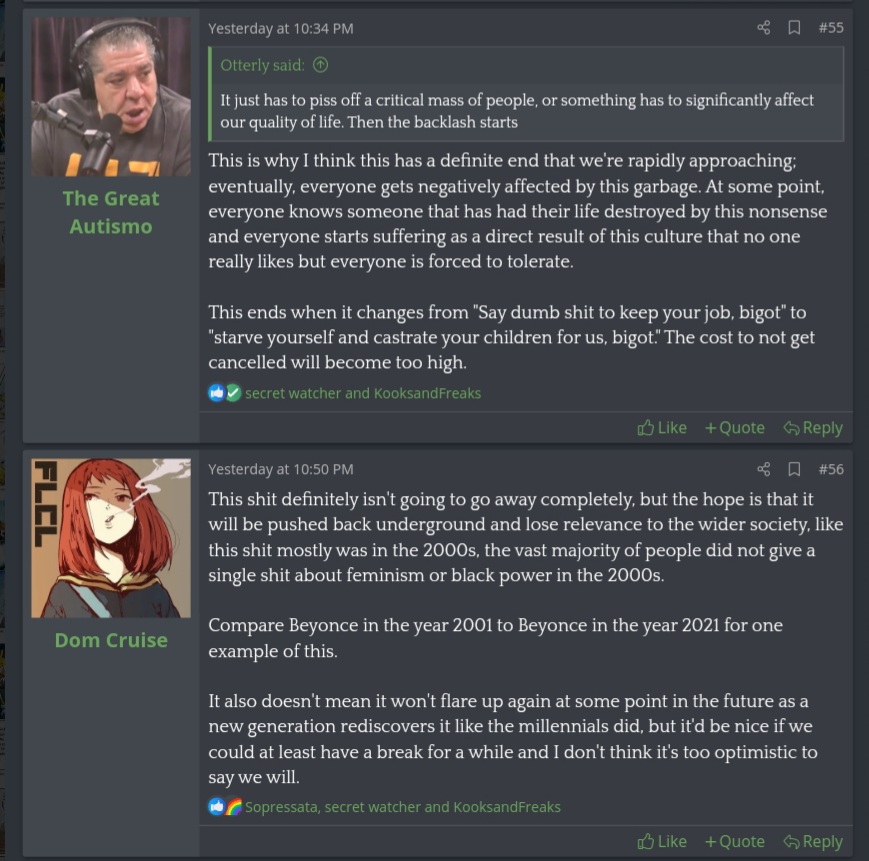This screenshot has width=869, height=861.
Task: Click share icon on post #55
Action: coord(764,28)
